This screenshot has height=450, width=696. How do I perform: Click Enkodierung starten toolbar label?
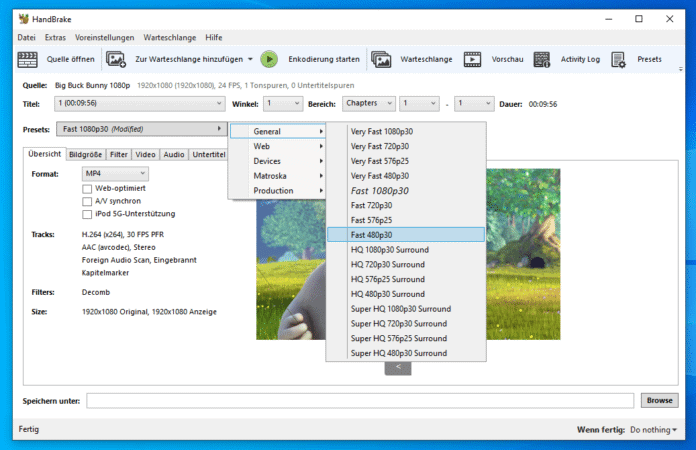324,59
